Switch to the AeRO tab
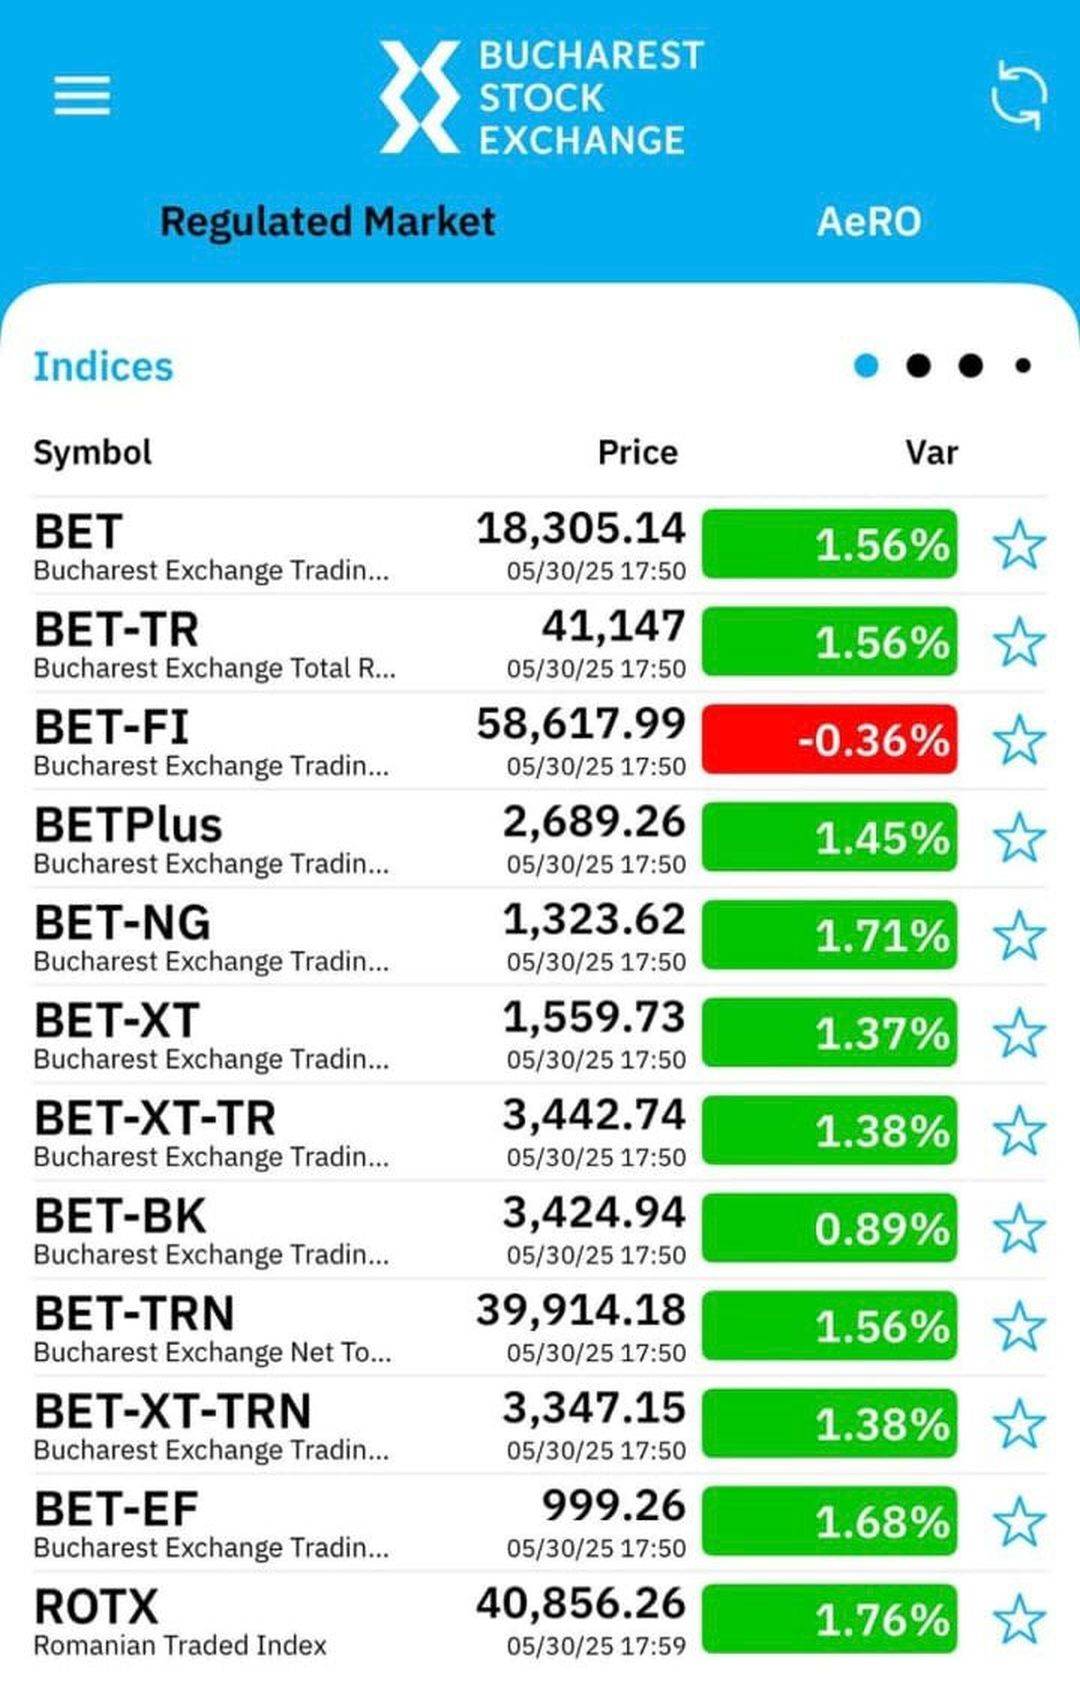The height and width of the screenshot is (1703, 1080). pos(869,222)
